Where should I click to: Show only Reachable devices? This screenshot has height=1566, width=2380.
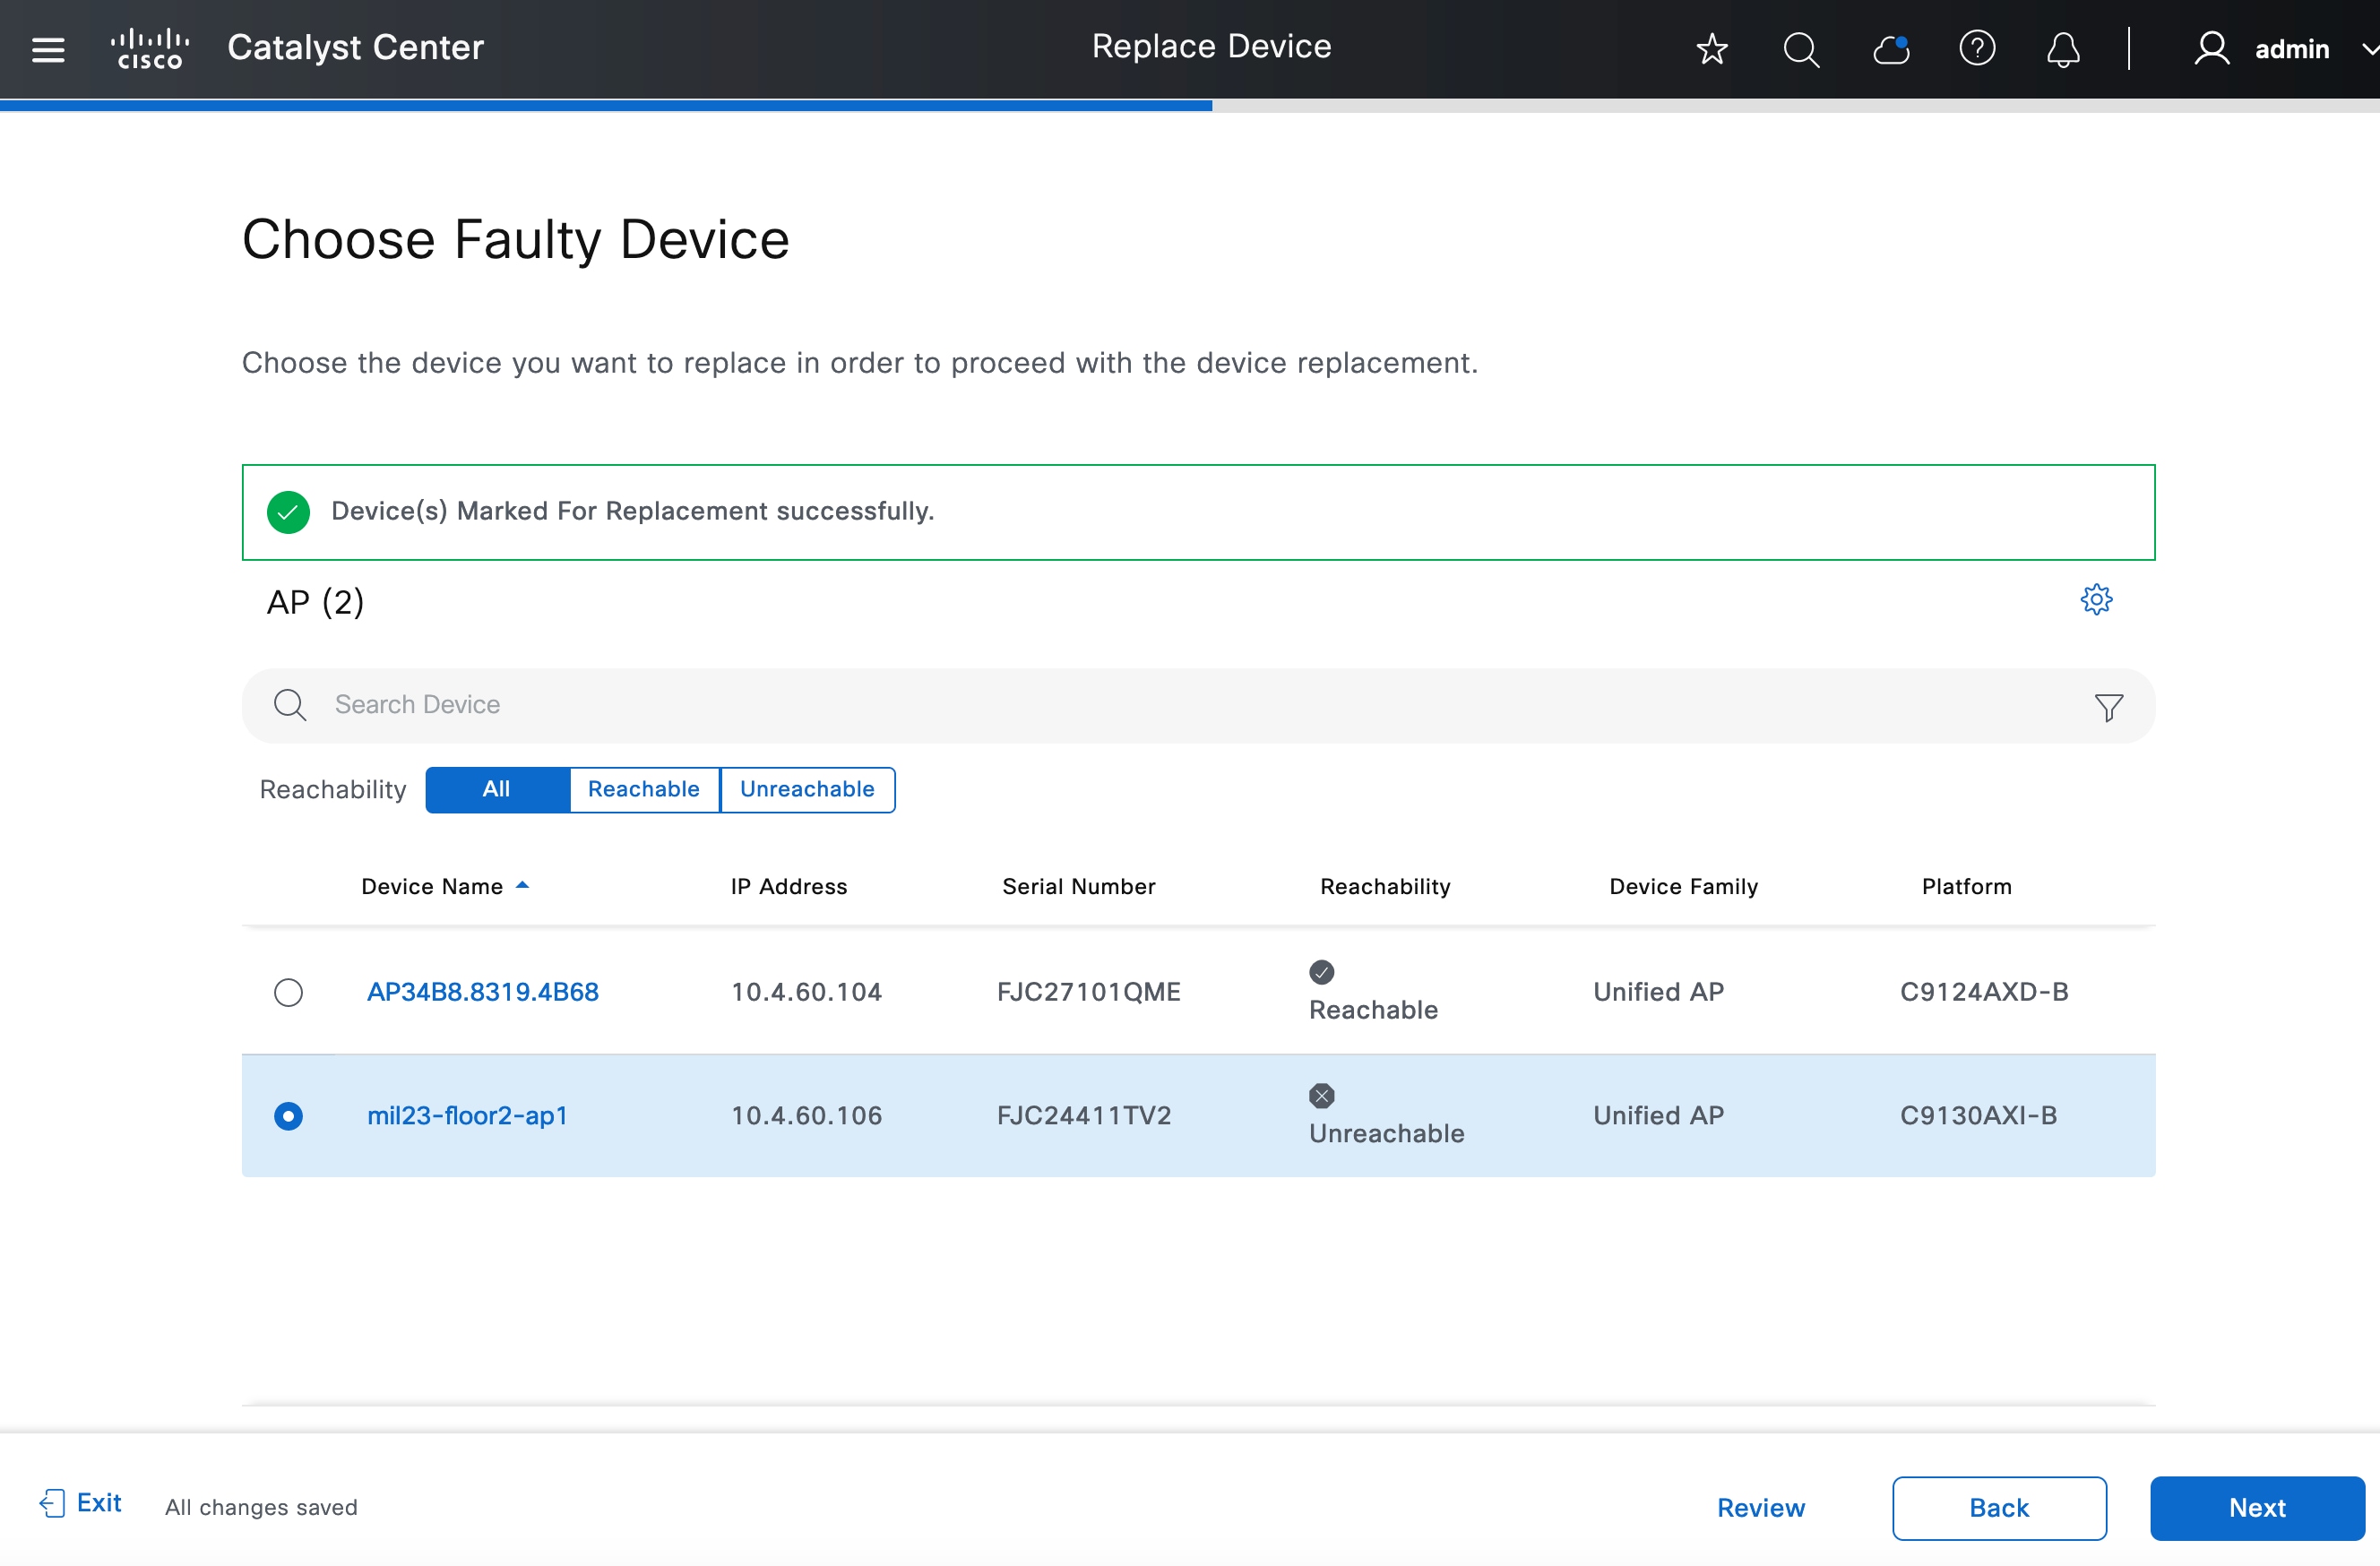point(643,790)
